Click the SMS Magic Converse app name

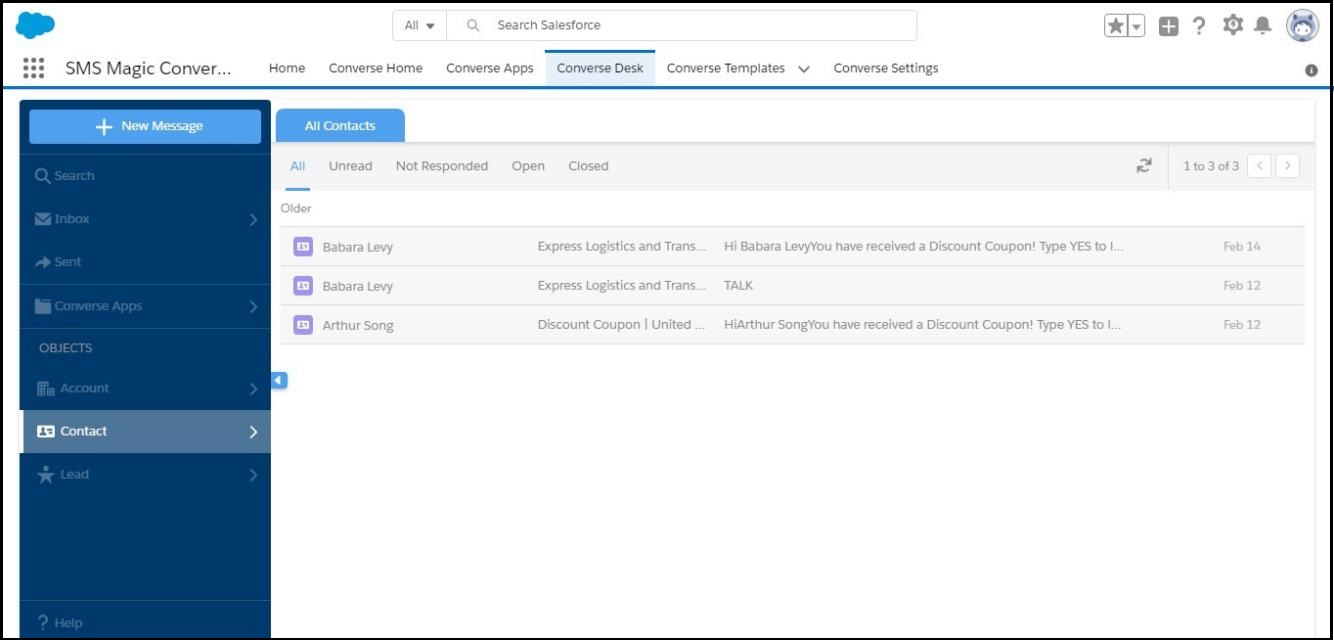click(148, 69)
